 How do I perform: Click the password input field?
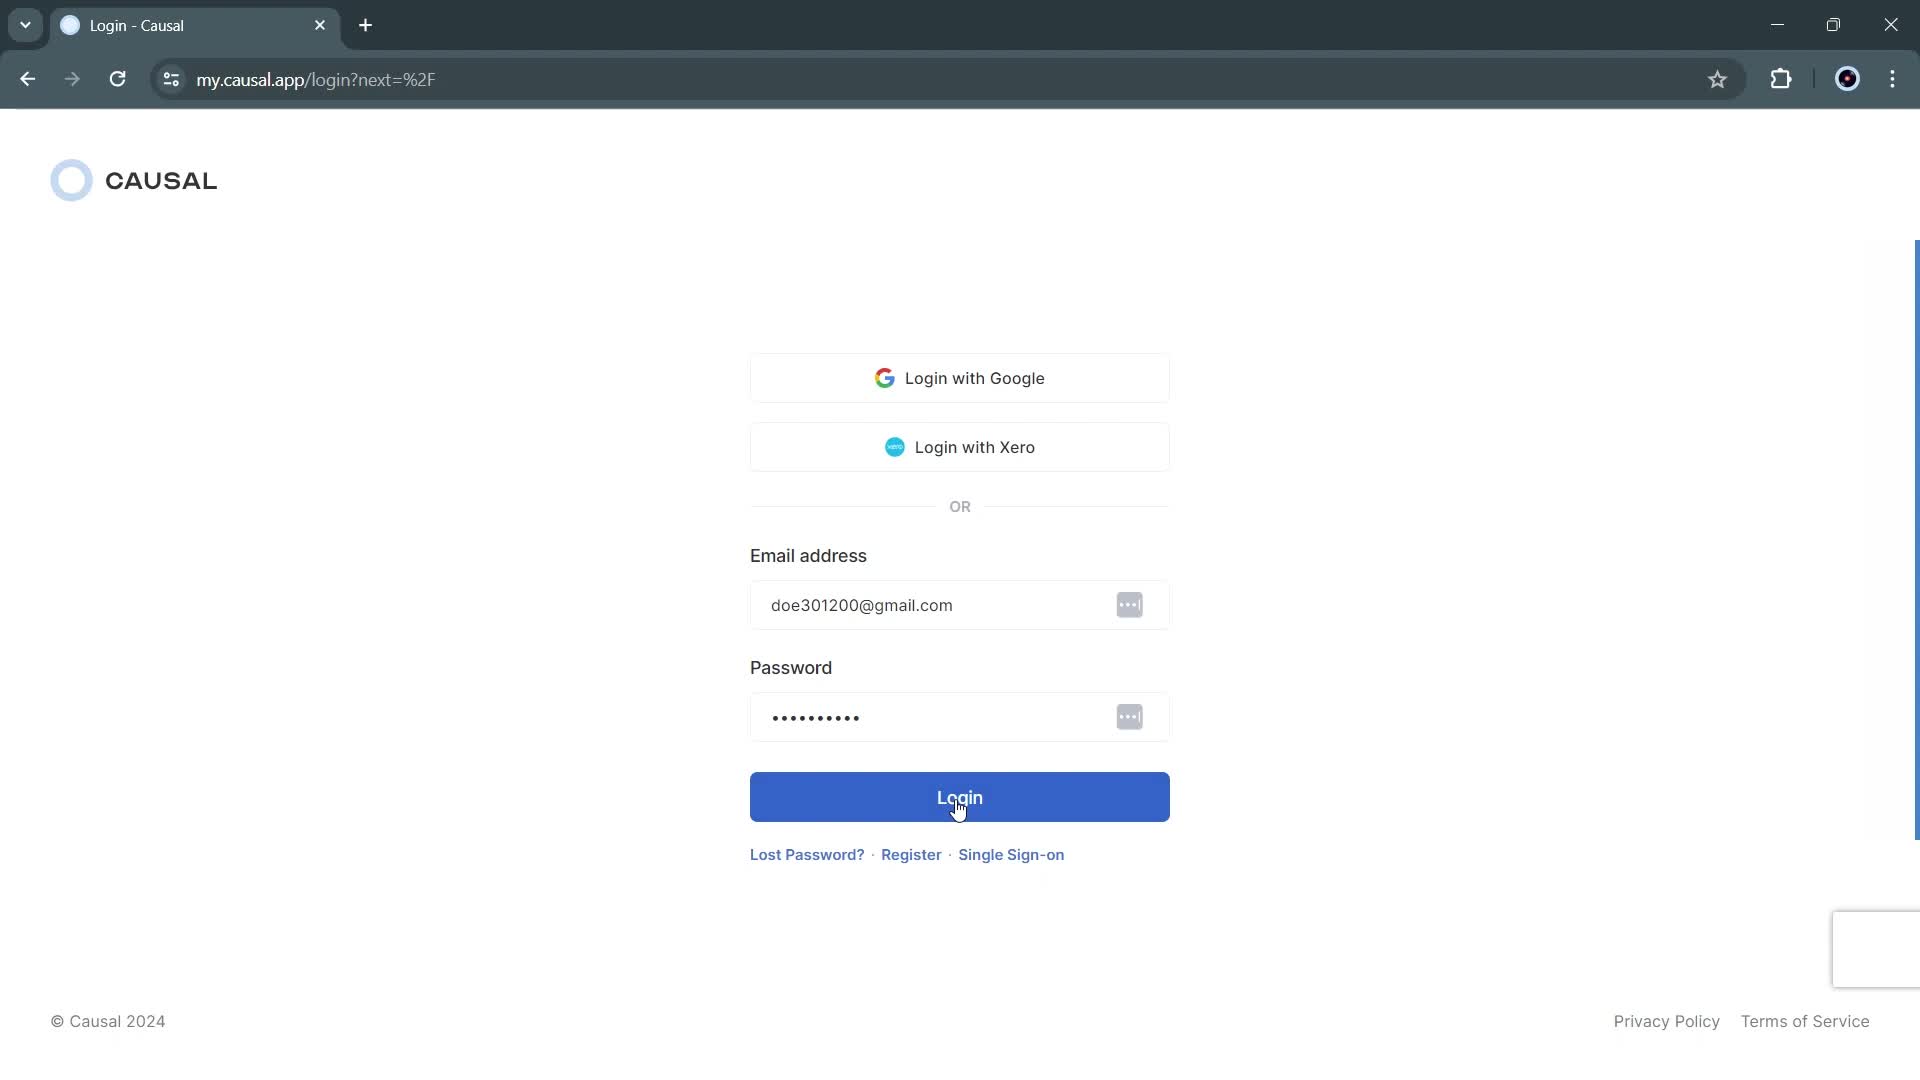click(x=959, y=716)
